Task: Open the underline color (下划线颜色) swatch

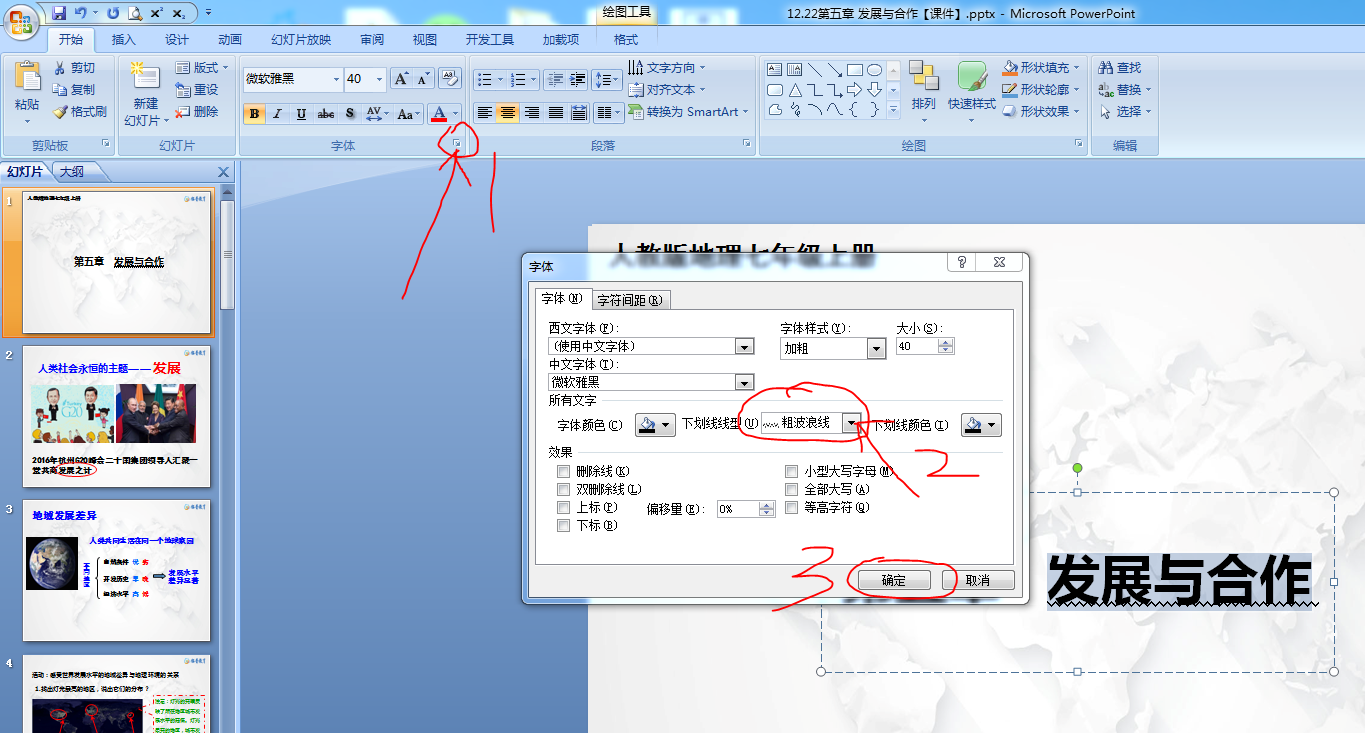Action: pyautogui.click(x=980, y=424)
